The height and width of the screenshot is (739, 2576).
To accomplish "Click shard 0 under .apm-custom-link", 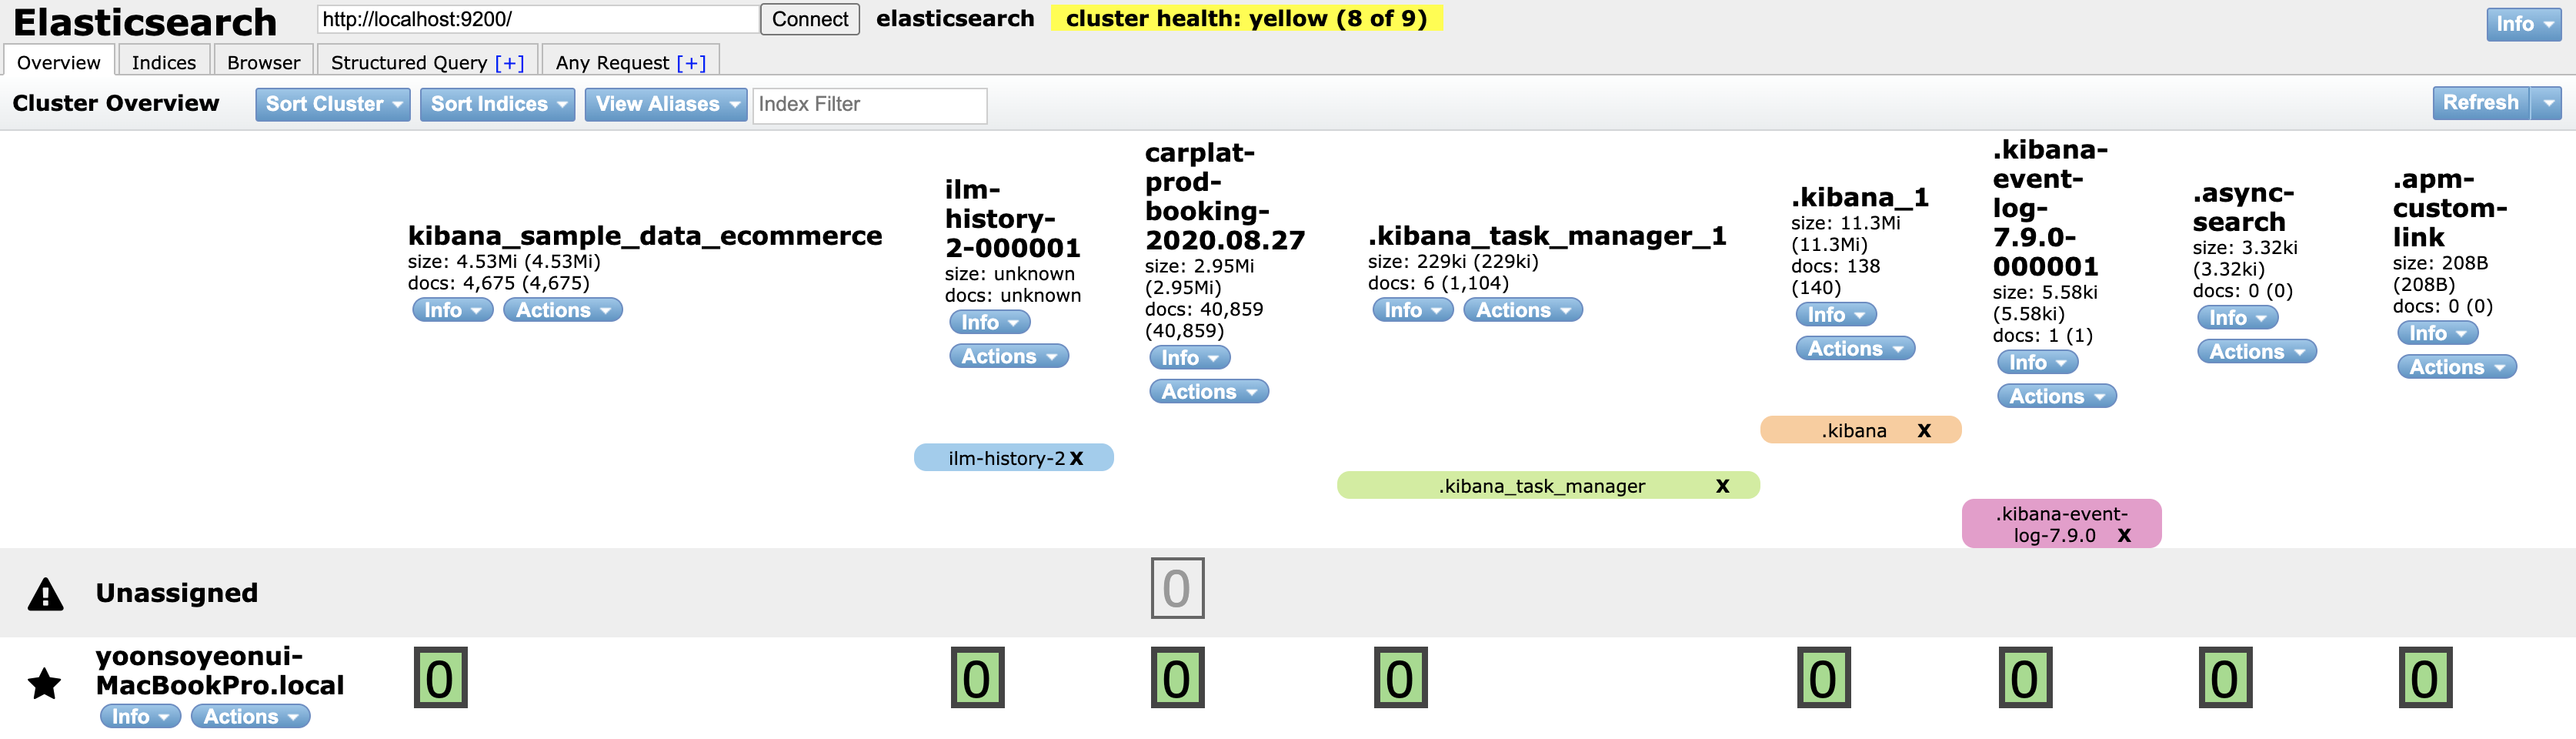I will [x=2425, y=678].
